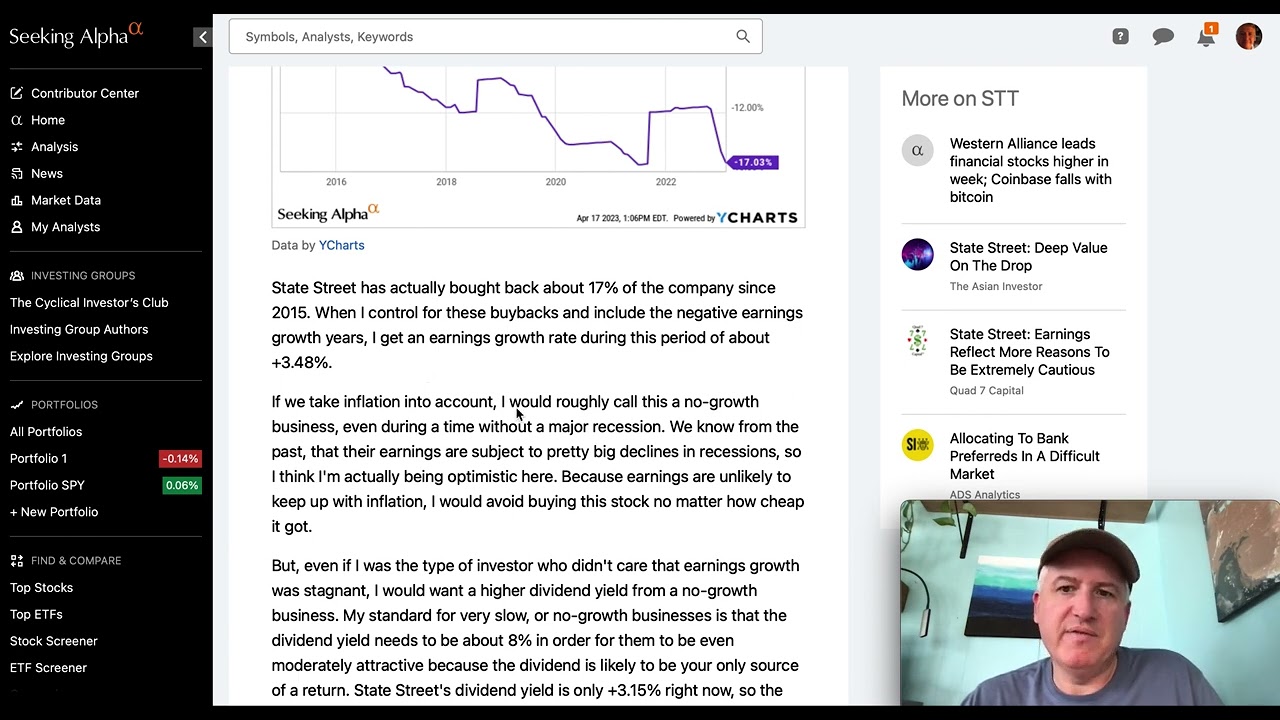Screen dimensions: 1280x720
Task: Click Quad 7 Capital author name
Action: (986, 390)
